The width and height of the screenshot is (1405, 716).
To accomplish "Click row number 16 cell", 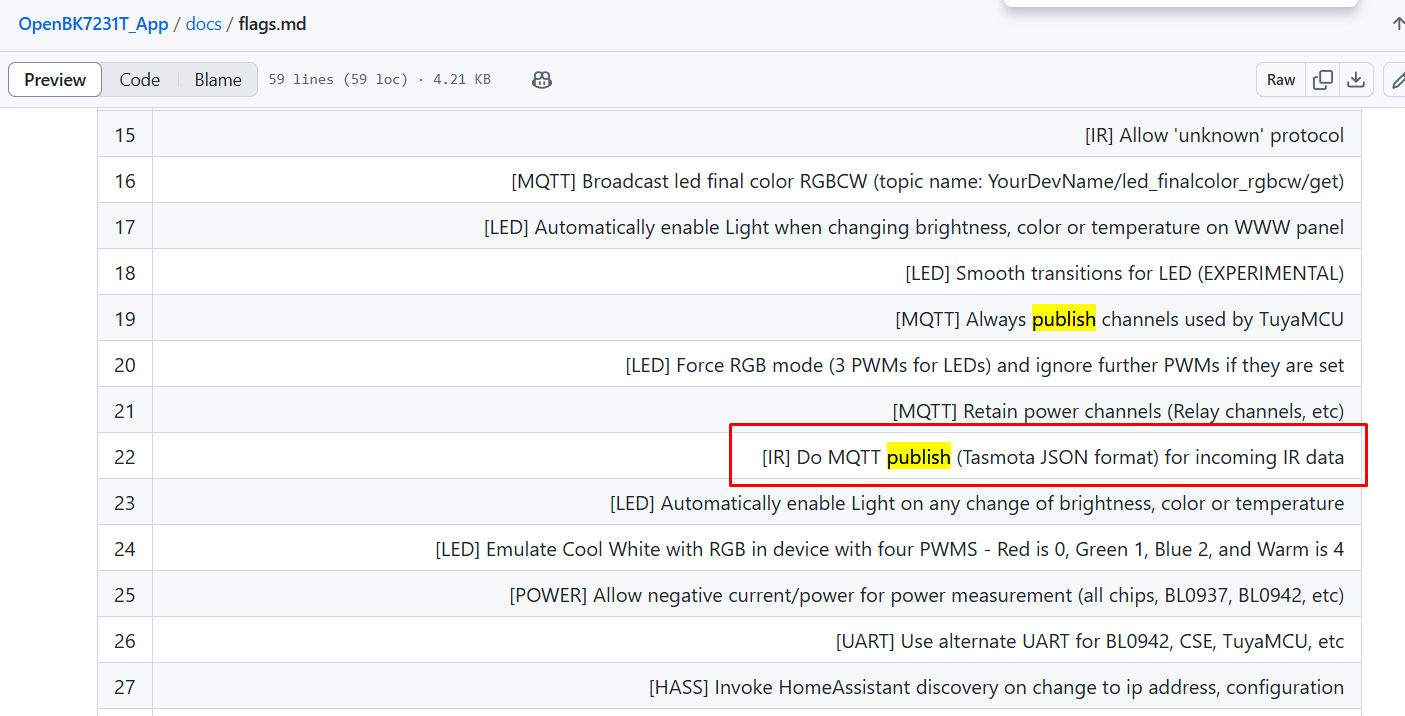I will coord(125,181).
